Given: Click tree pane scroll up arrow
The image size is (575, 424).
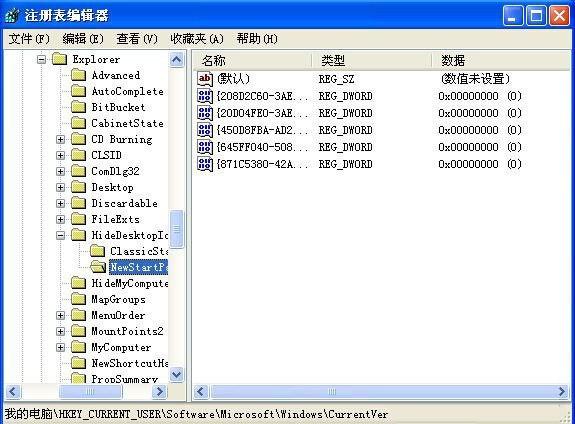Looking at the screenshot, I should click(176, 60).
